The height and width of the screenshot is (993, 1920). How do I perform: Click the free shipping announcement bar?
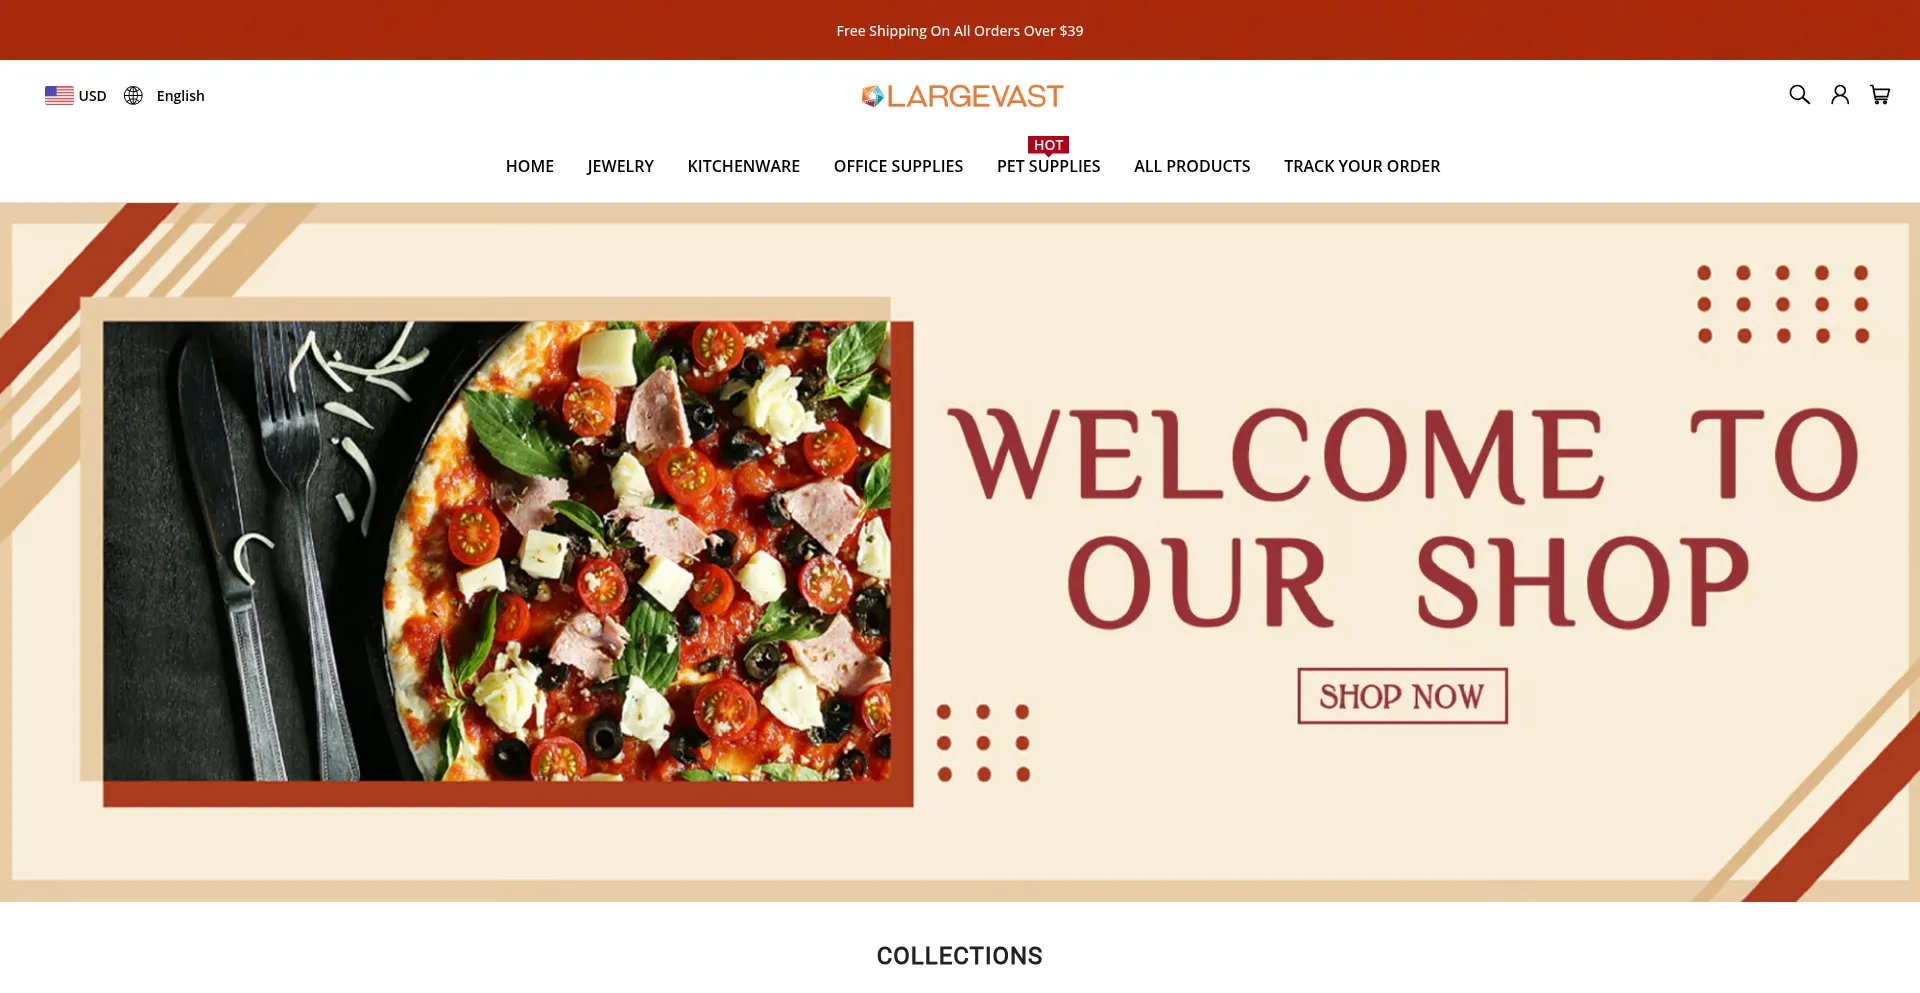pyautogui.click(x=960, y=30)
